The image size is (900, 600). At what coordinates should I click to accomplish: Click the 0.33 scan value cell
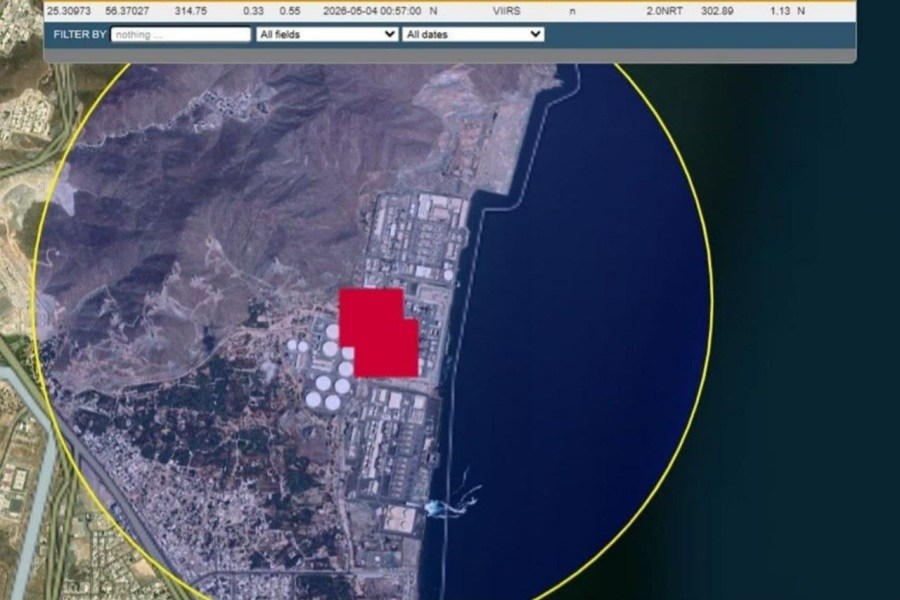(x=253, y=11)
